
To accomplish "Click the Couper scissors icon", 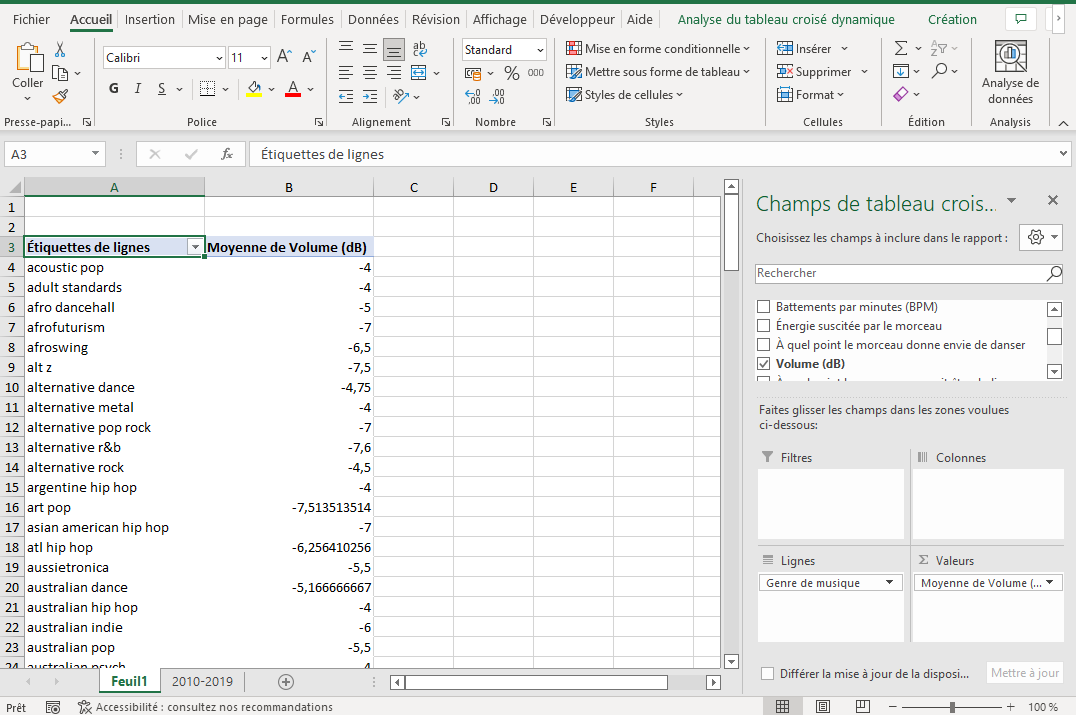I will pos(60,49).
